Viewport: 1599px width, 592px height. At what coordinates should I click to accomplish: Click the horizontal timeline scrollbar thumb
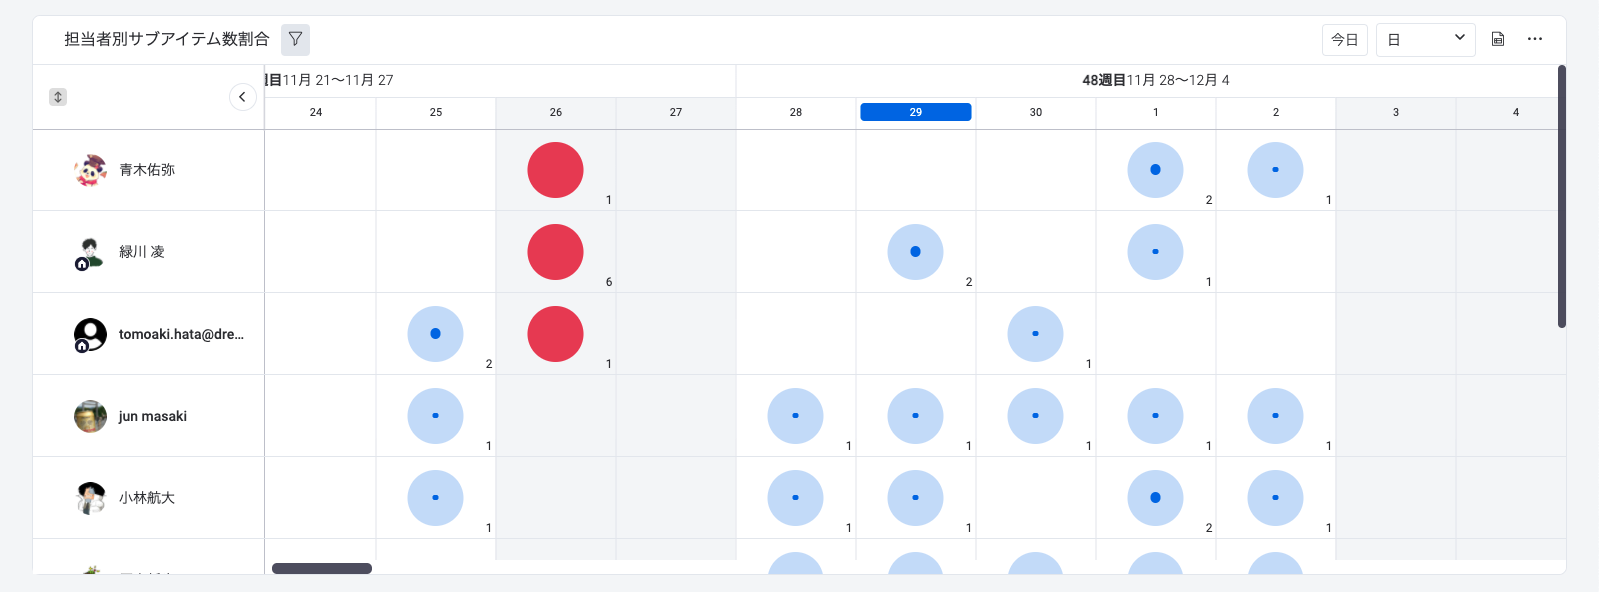322,568
